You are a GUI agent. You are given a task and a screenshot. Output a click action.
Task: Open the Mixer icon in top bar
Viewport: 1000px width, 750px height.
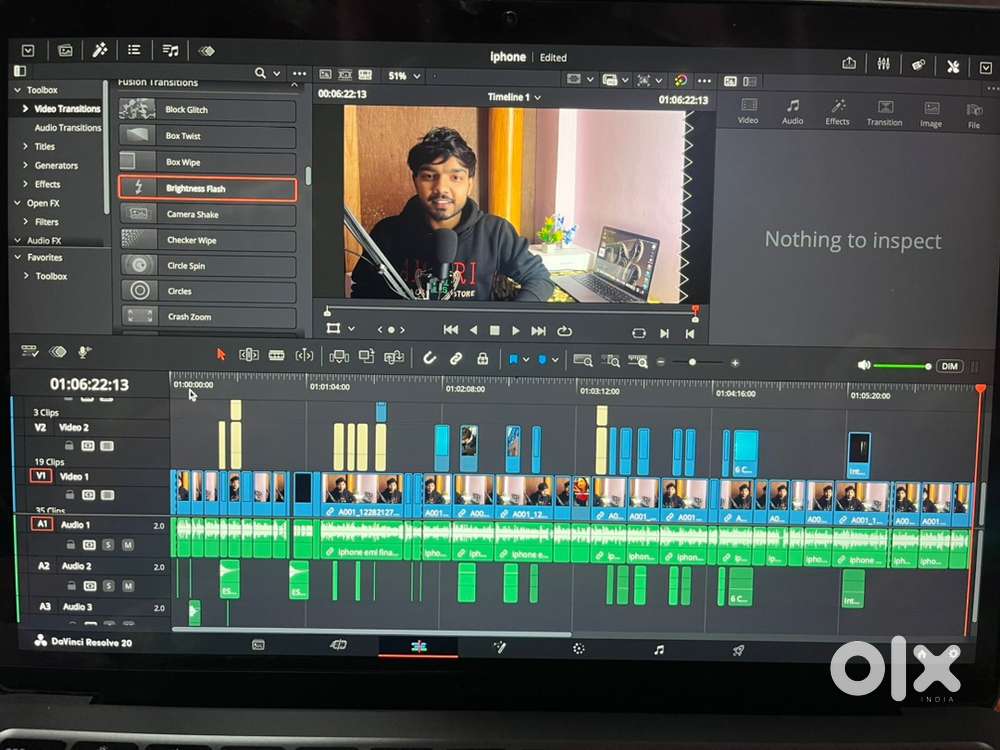(883, 63)
